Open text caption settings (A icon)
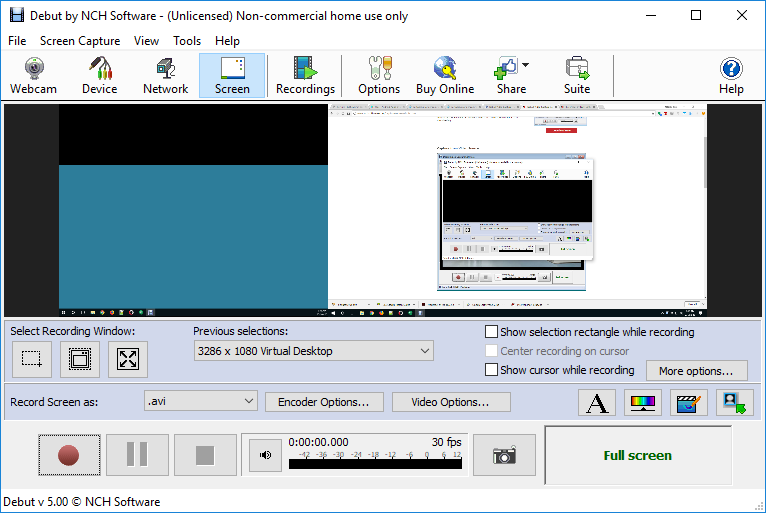 click(x=597, y=403)
